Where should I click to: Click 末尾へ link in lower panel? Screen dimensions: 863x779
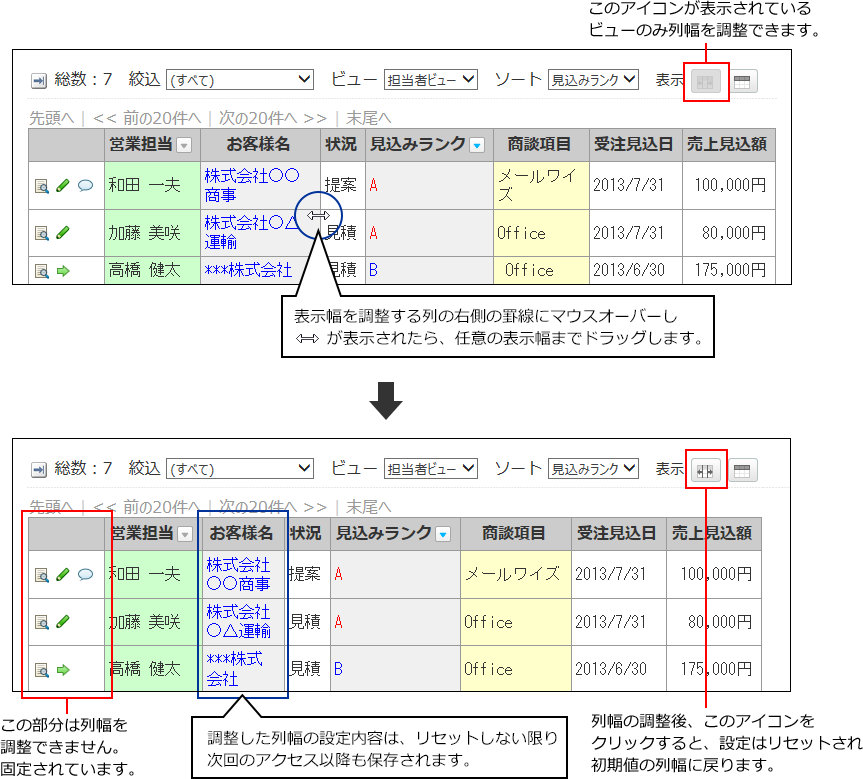click(x=368, y=506)
